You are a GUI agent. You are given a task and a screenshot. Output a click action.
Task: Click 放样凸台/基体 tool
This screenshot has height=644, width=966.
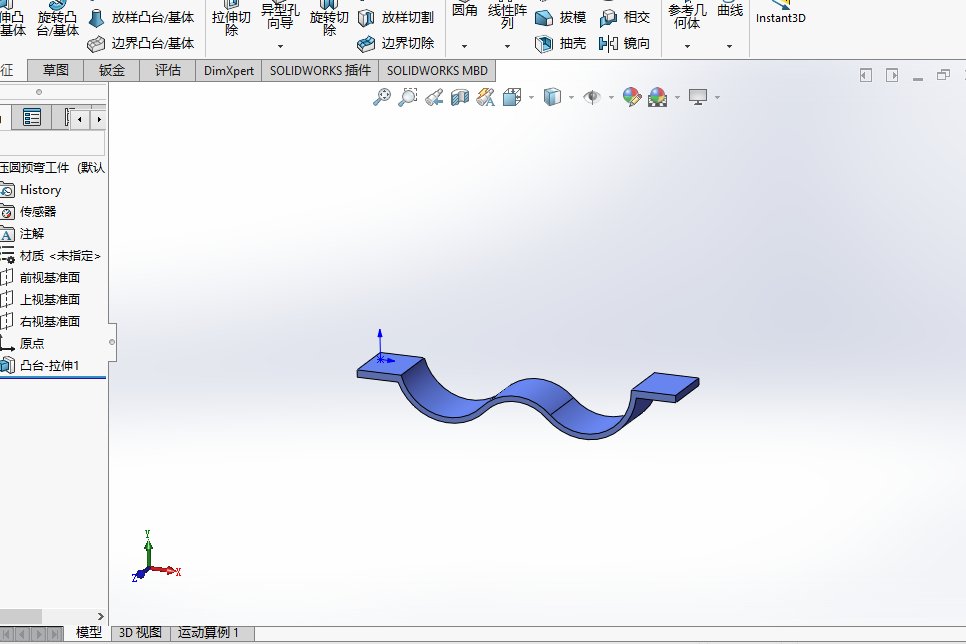click(x=141, y=17)
